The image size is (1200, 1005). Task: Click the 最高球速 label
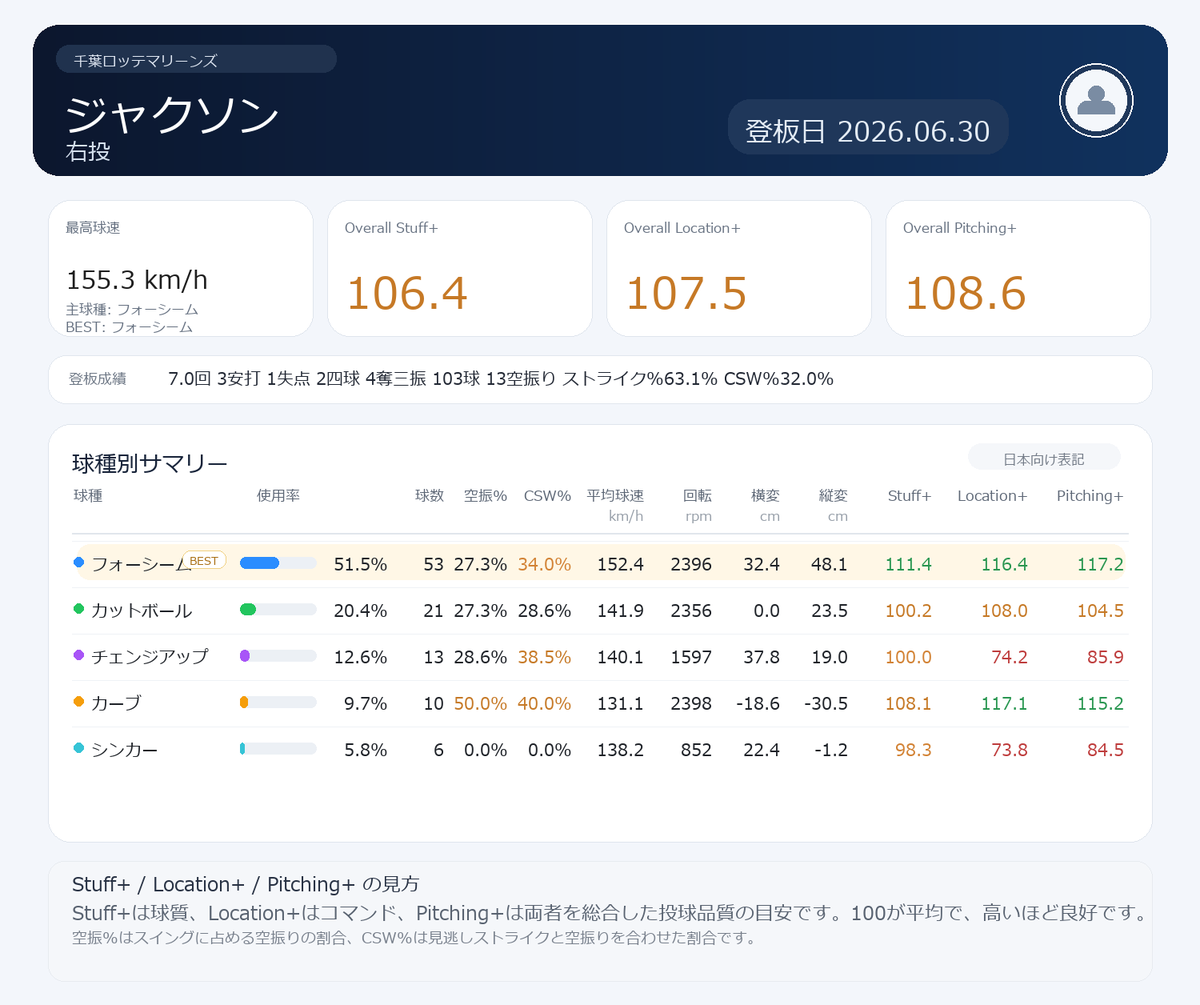93,228
